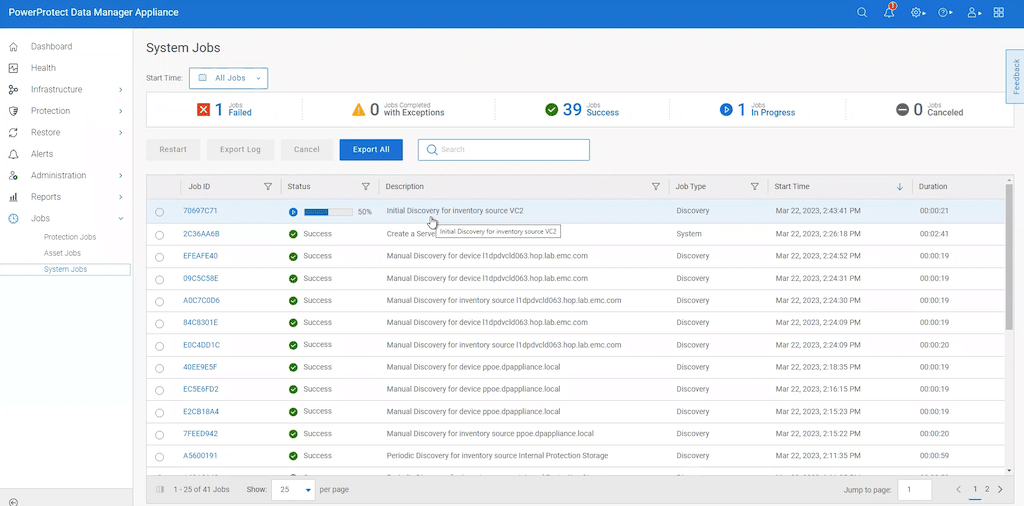The width and height of the screenshot is (1024, 506).
Task: Go to page 2 of jobs
Action: (x=987, y=489)
